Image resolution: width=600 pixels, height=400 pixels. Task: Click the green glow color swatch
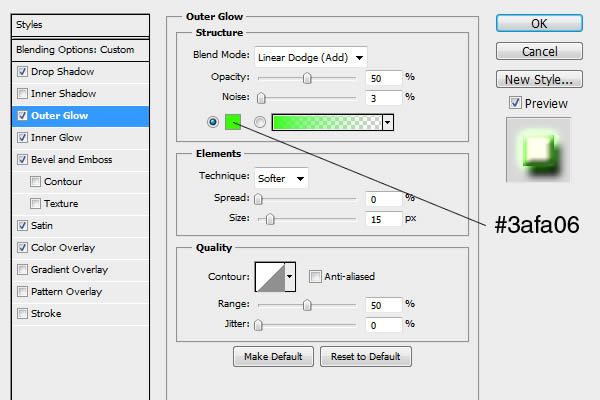[x=233, y=122]
